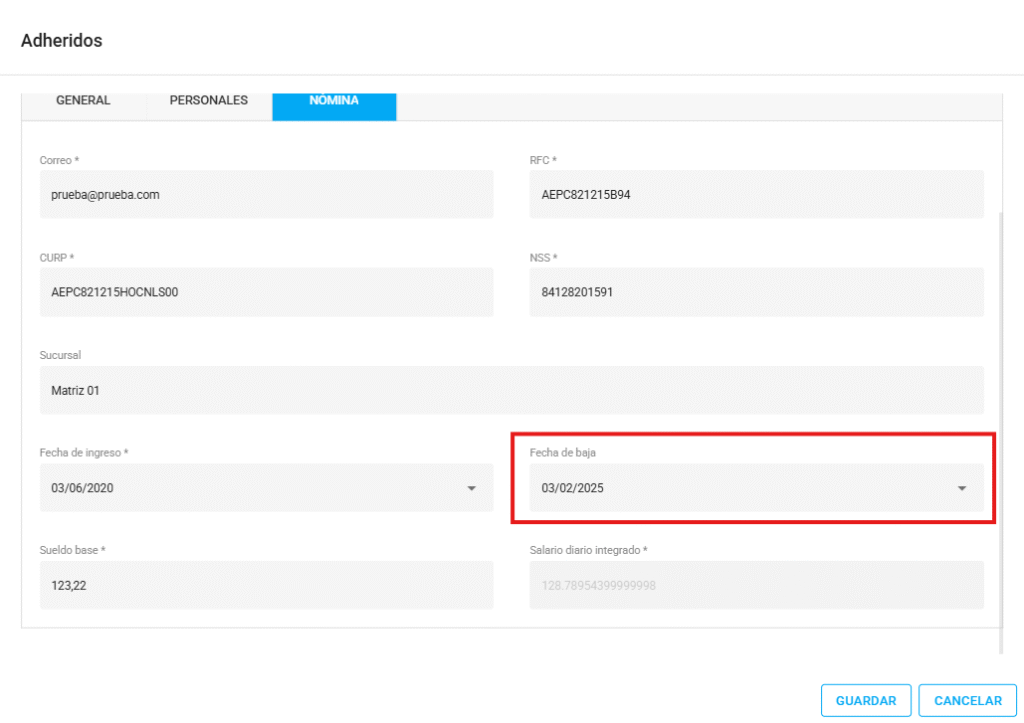
Task: Expand the Fecha de ingreso dropdown arrow
Action: click(x=471, y=488)
